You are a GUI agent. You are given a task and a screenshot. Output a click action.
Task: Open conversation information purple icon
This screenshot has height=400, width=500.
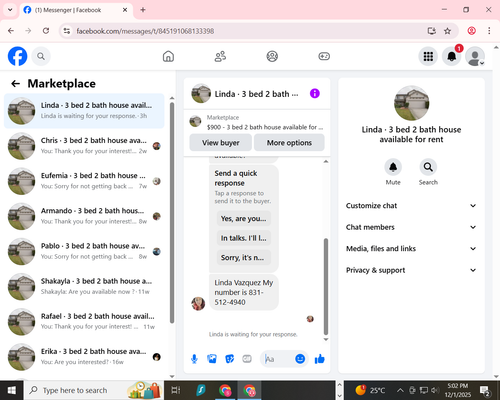pyautogui.click(x=315, y=93)
